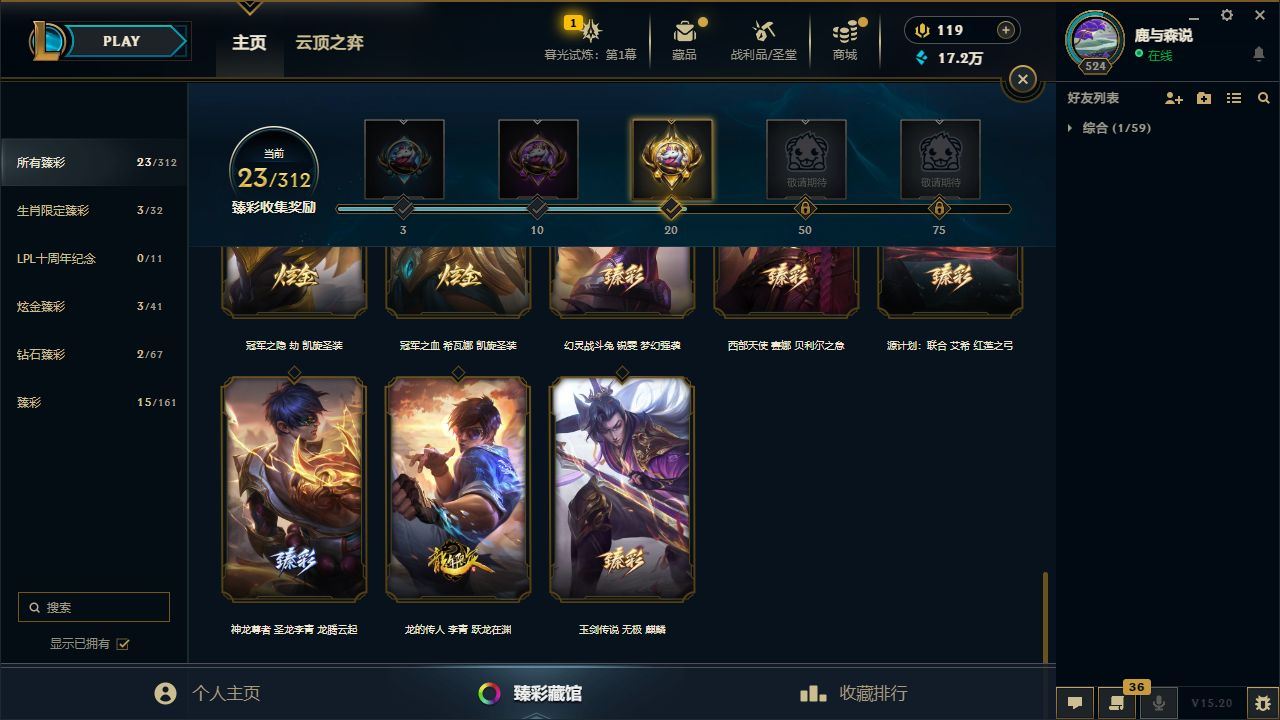Image resolution: width=1280 pixels, height=720 pixels.
Task: Expand the 综合 (1/59) friend group
Action: click(1109, 128)
